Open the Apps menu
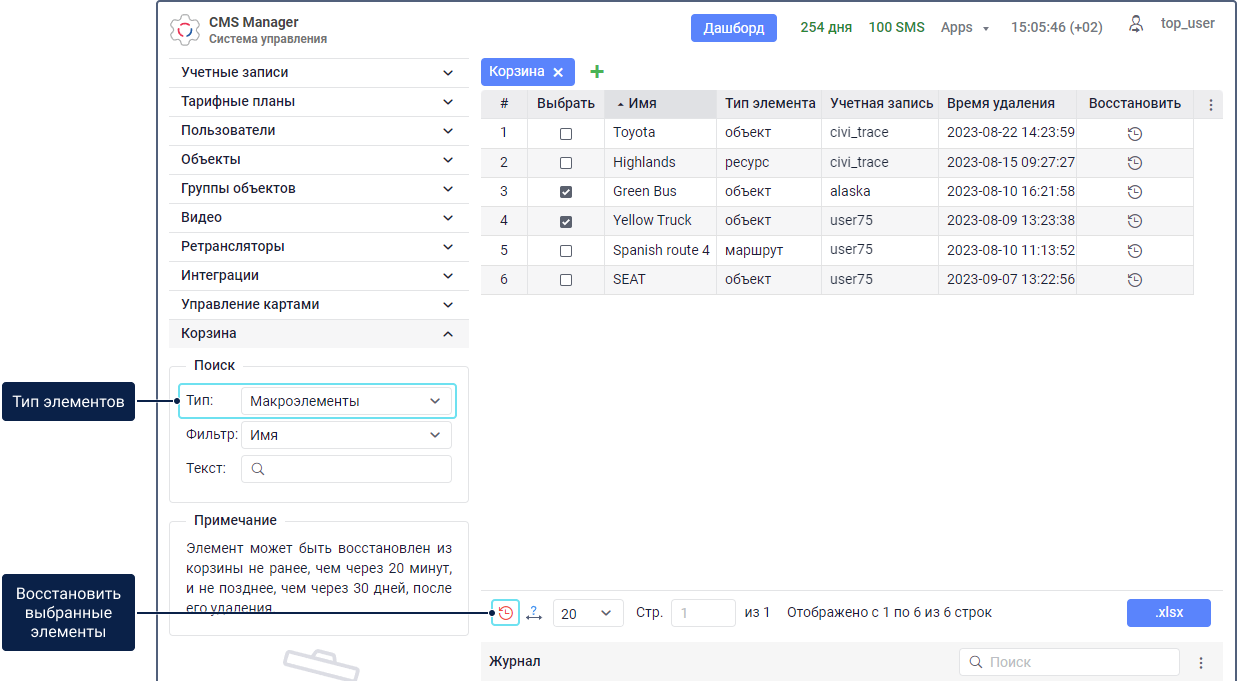Viewport: 1237px width, 681px height. 964,28
